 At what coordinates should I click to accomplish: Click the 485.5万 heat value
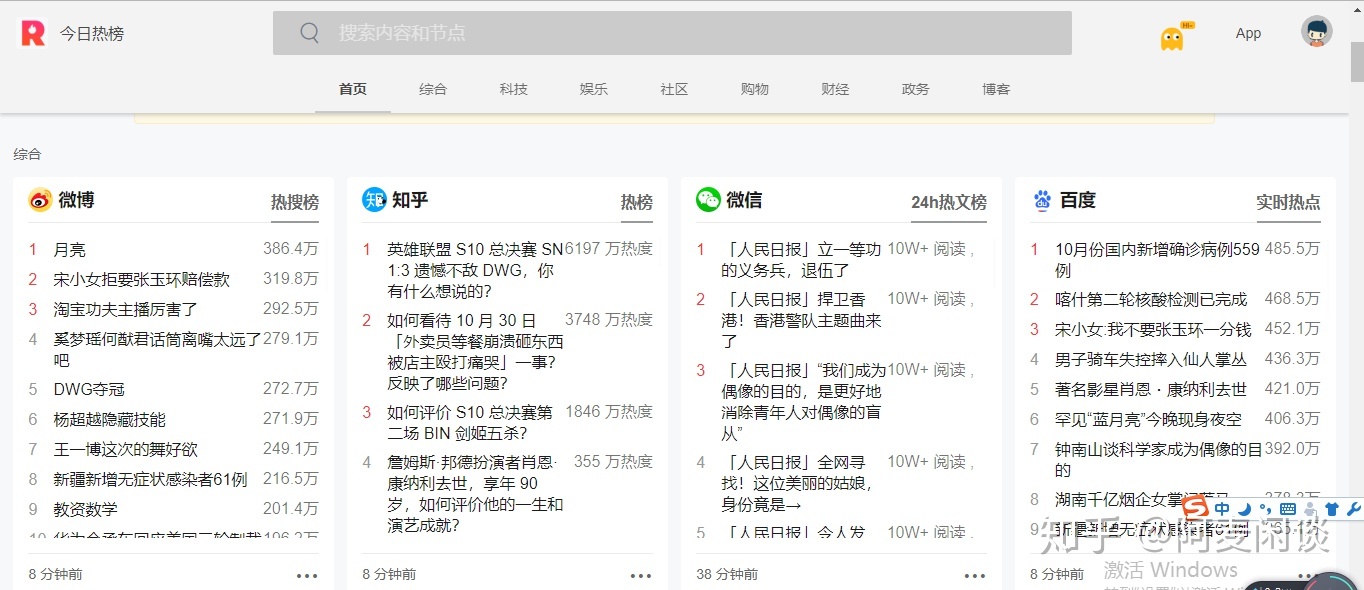pyautogui.click(x=1292, y=248)
